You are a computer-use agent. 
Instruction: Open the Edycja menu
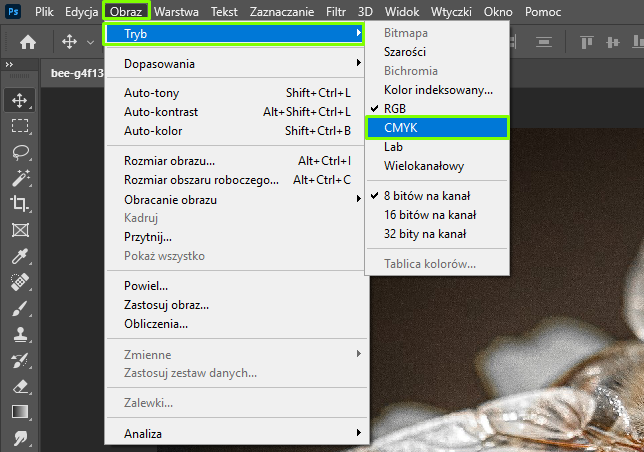tap(81, 12)
